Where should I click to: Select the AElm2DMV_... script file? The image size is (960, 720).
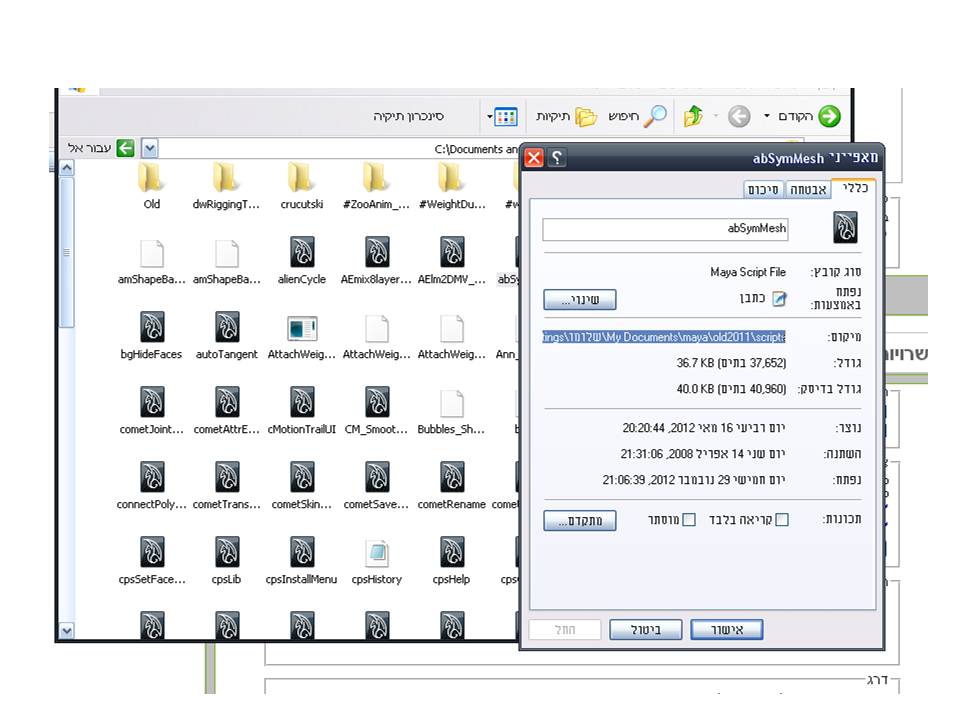(x=452, y=252)
